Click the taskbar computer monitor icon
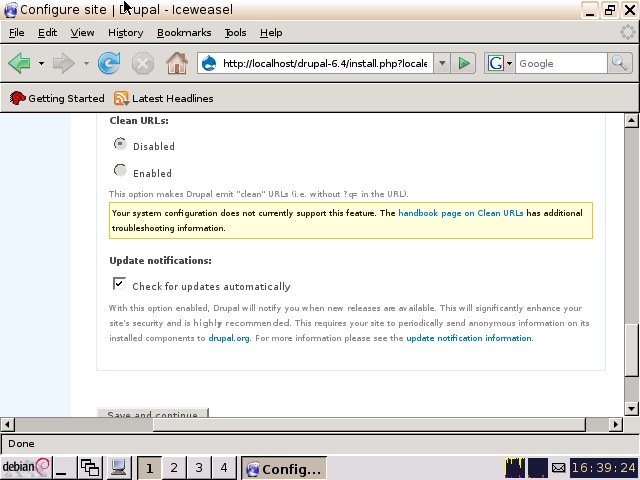 coord(119,468)
